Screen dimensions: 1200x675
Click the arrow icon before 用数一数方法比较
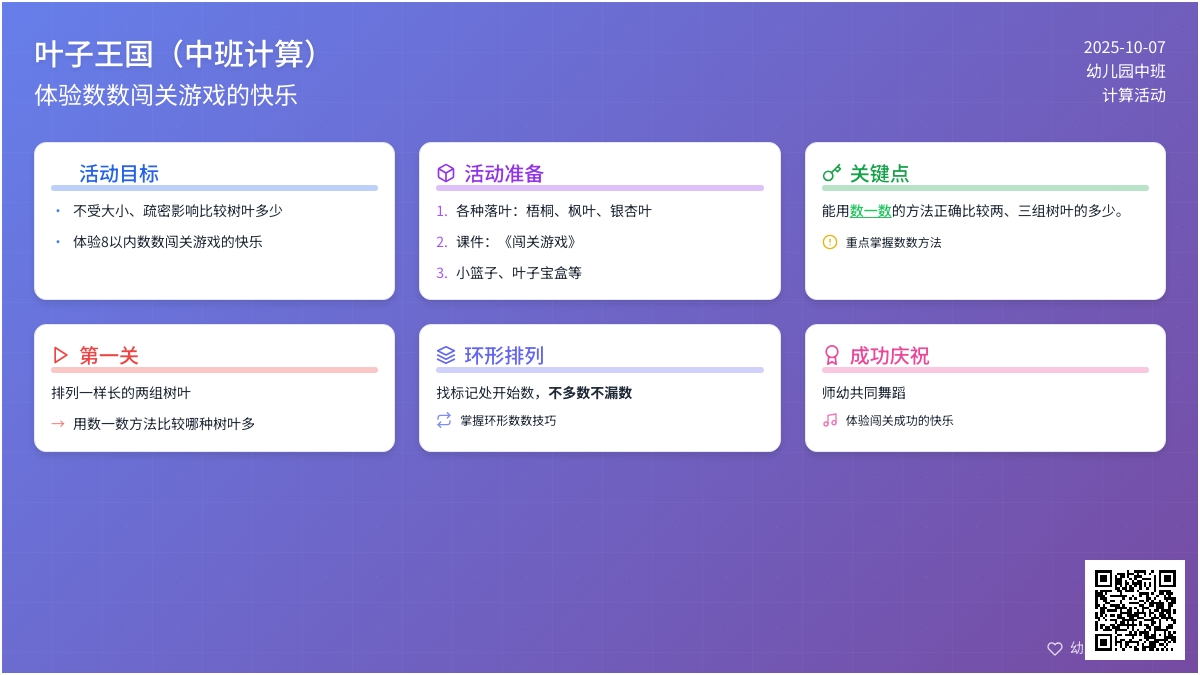point(58,424)
